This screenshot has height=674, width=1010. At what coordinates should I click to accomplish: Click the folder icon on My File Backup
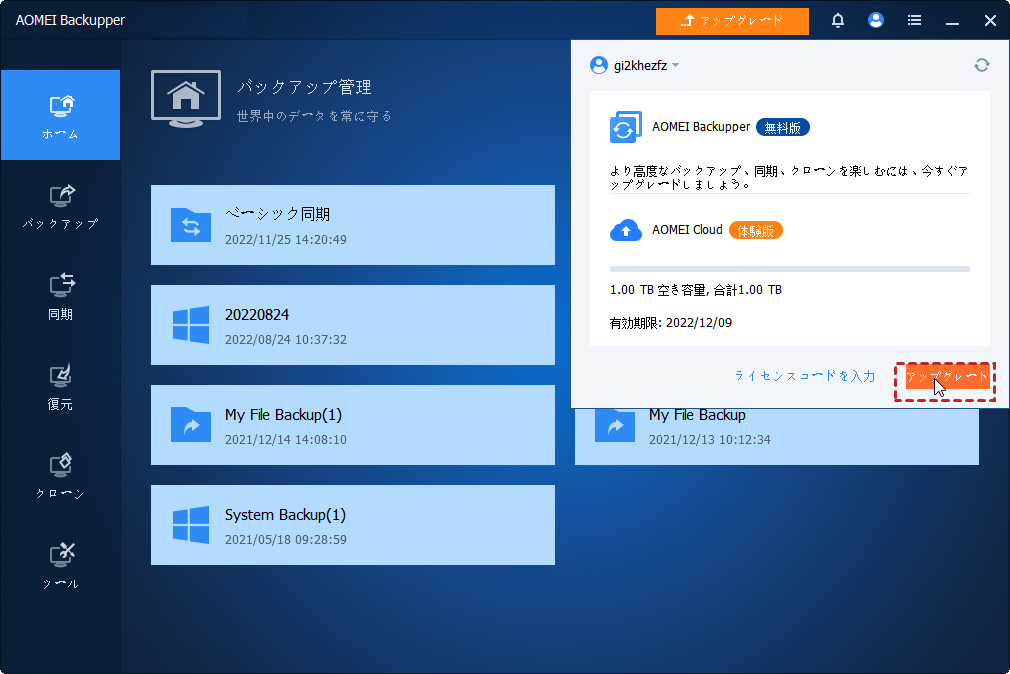pyautogui.click(x=615, y=425)
